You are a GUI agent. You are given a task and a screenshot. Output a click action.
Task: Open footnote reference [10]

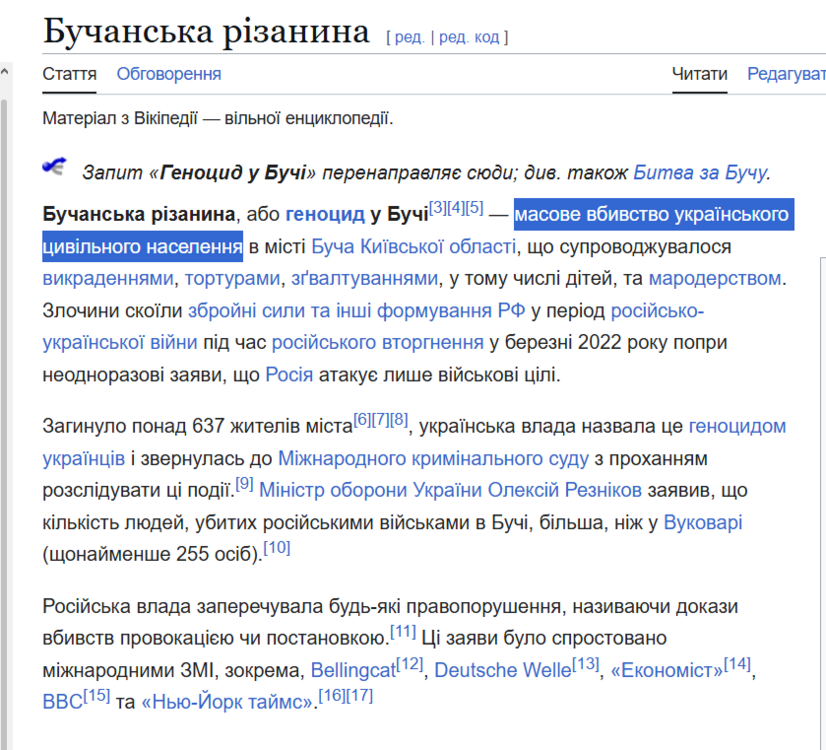click(x=277, y=548)
